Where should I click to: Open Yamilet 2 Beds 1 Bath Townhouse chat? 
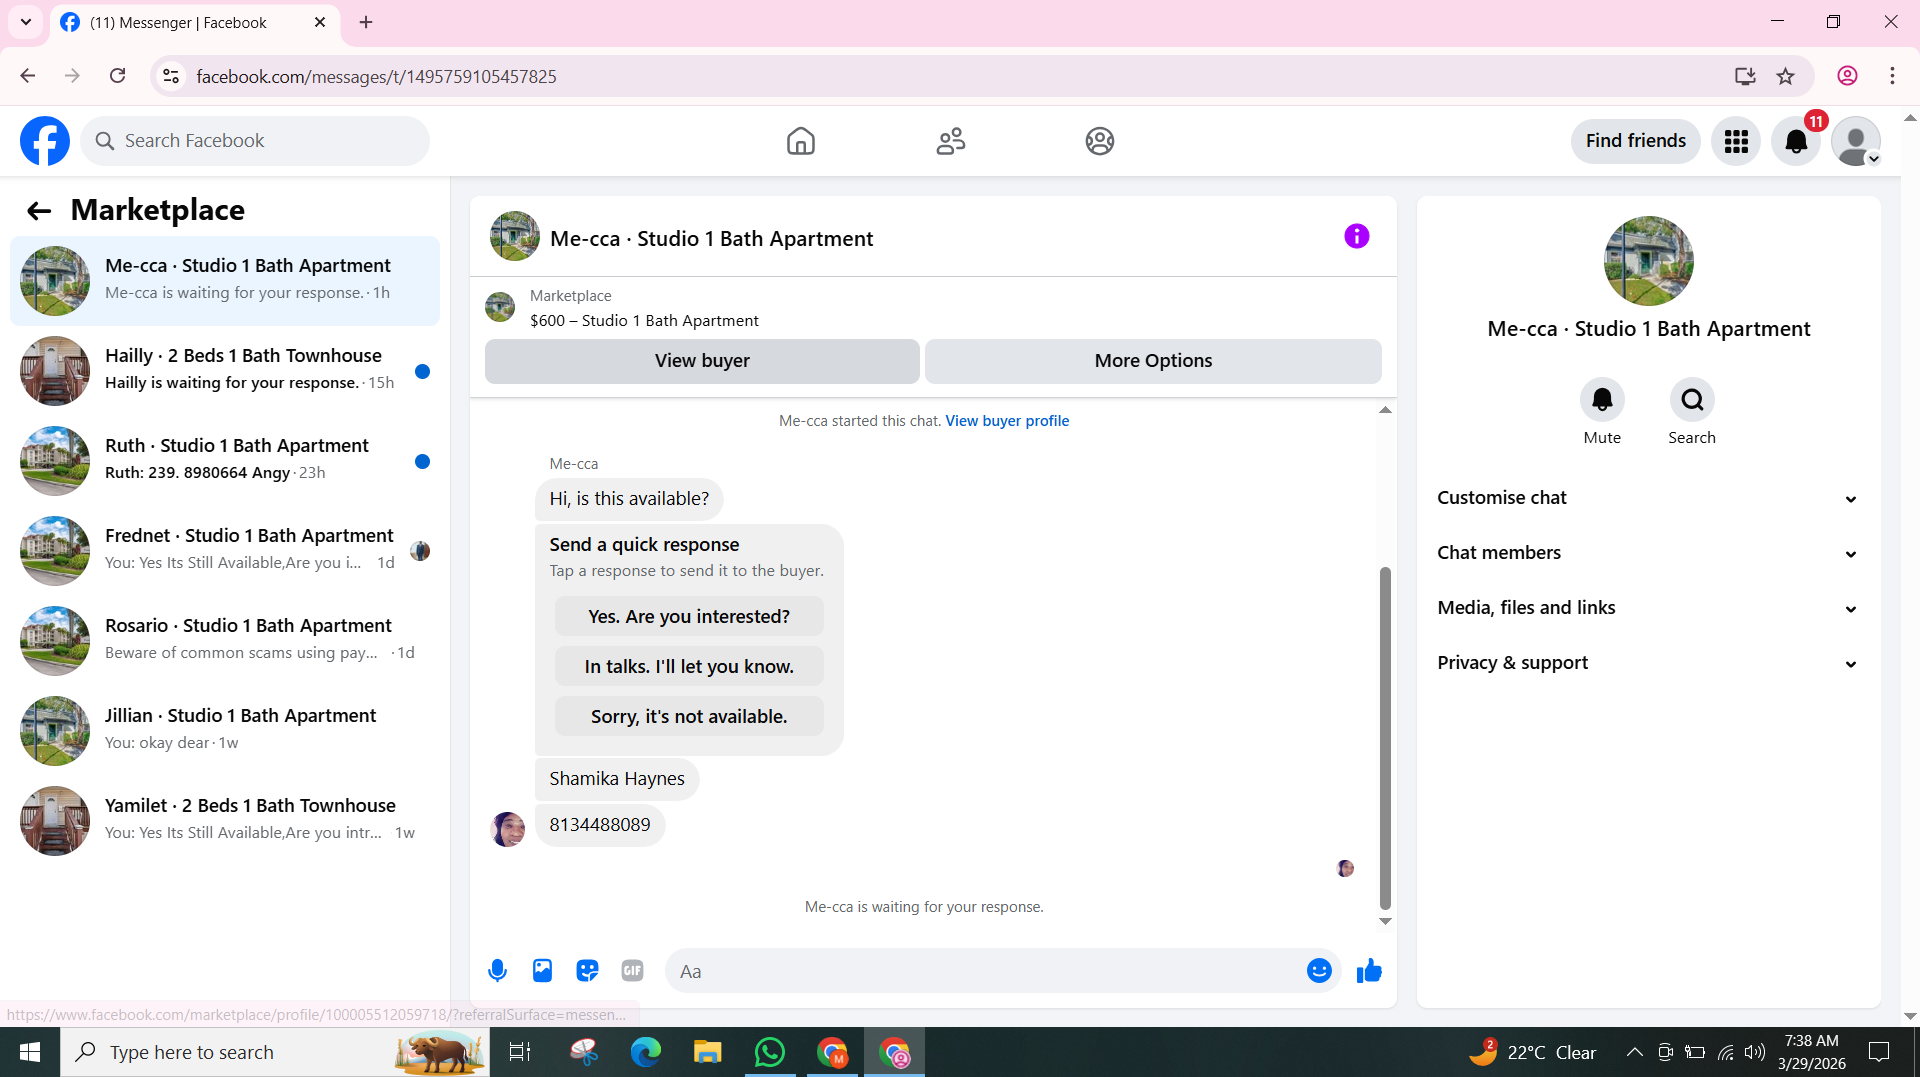pyautogui.click(x=225, y=821)
